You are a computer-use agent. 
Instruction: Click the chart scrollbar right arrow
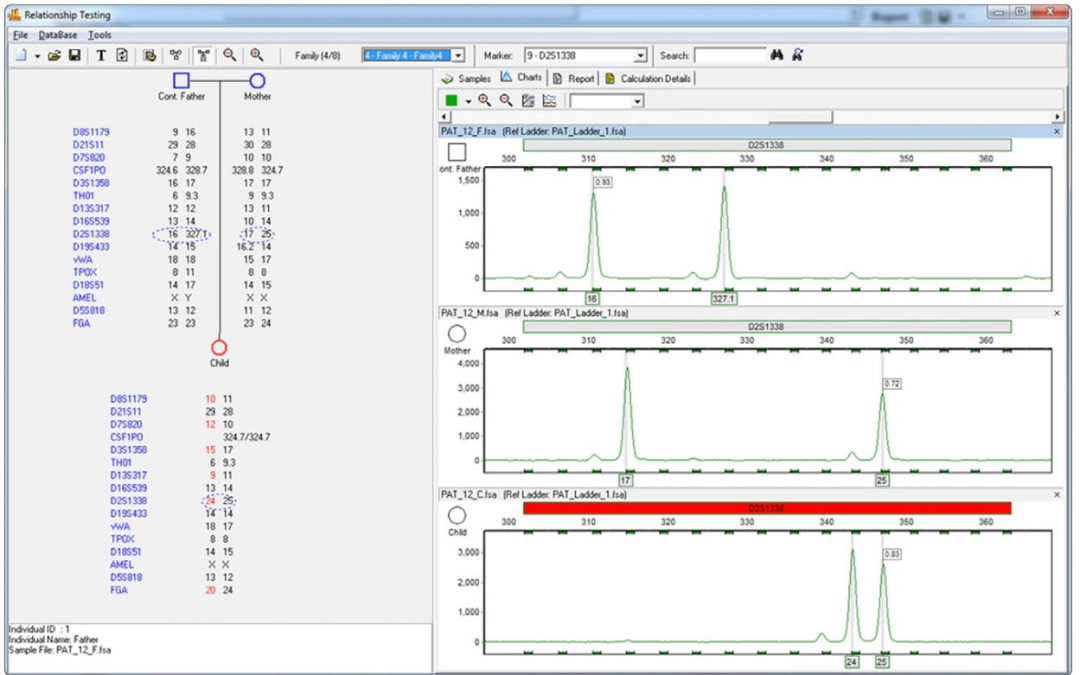[1057, 117]
